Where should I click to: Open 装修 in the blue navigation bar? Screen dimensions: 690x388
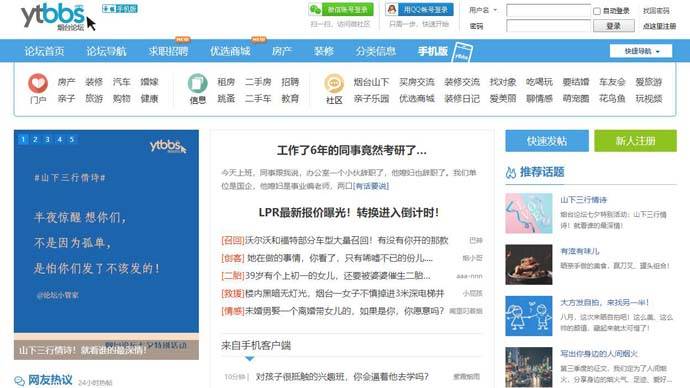tap(323, 51)
